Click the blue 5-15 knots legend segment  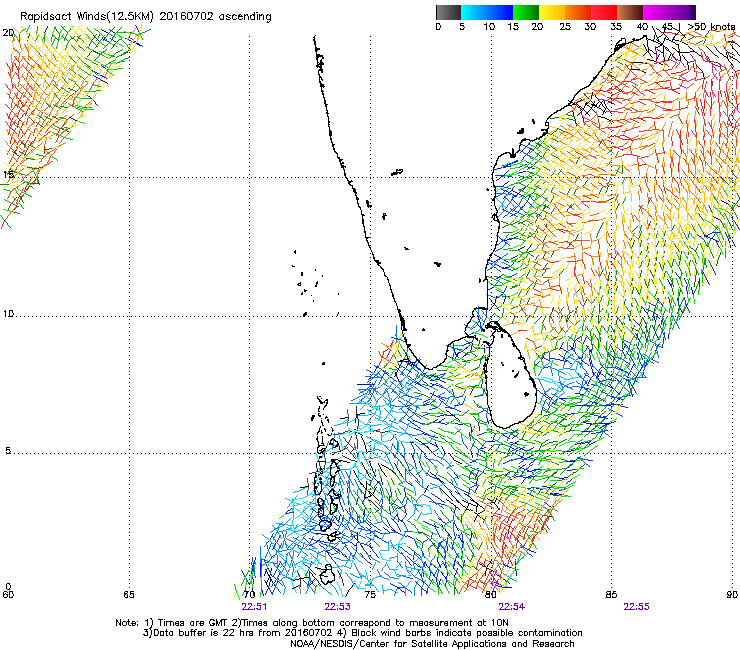coord(487,12)
